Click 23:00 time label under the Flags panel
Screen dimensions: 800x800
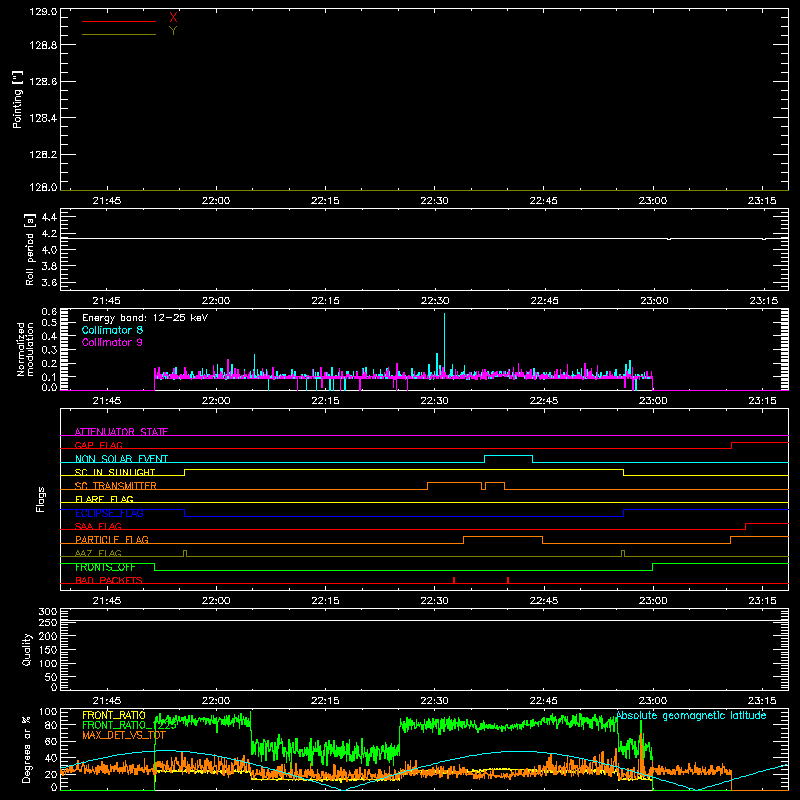653,601
